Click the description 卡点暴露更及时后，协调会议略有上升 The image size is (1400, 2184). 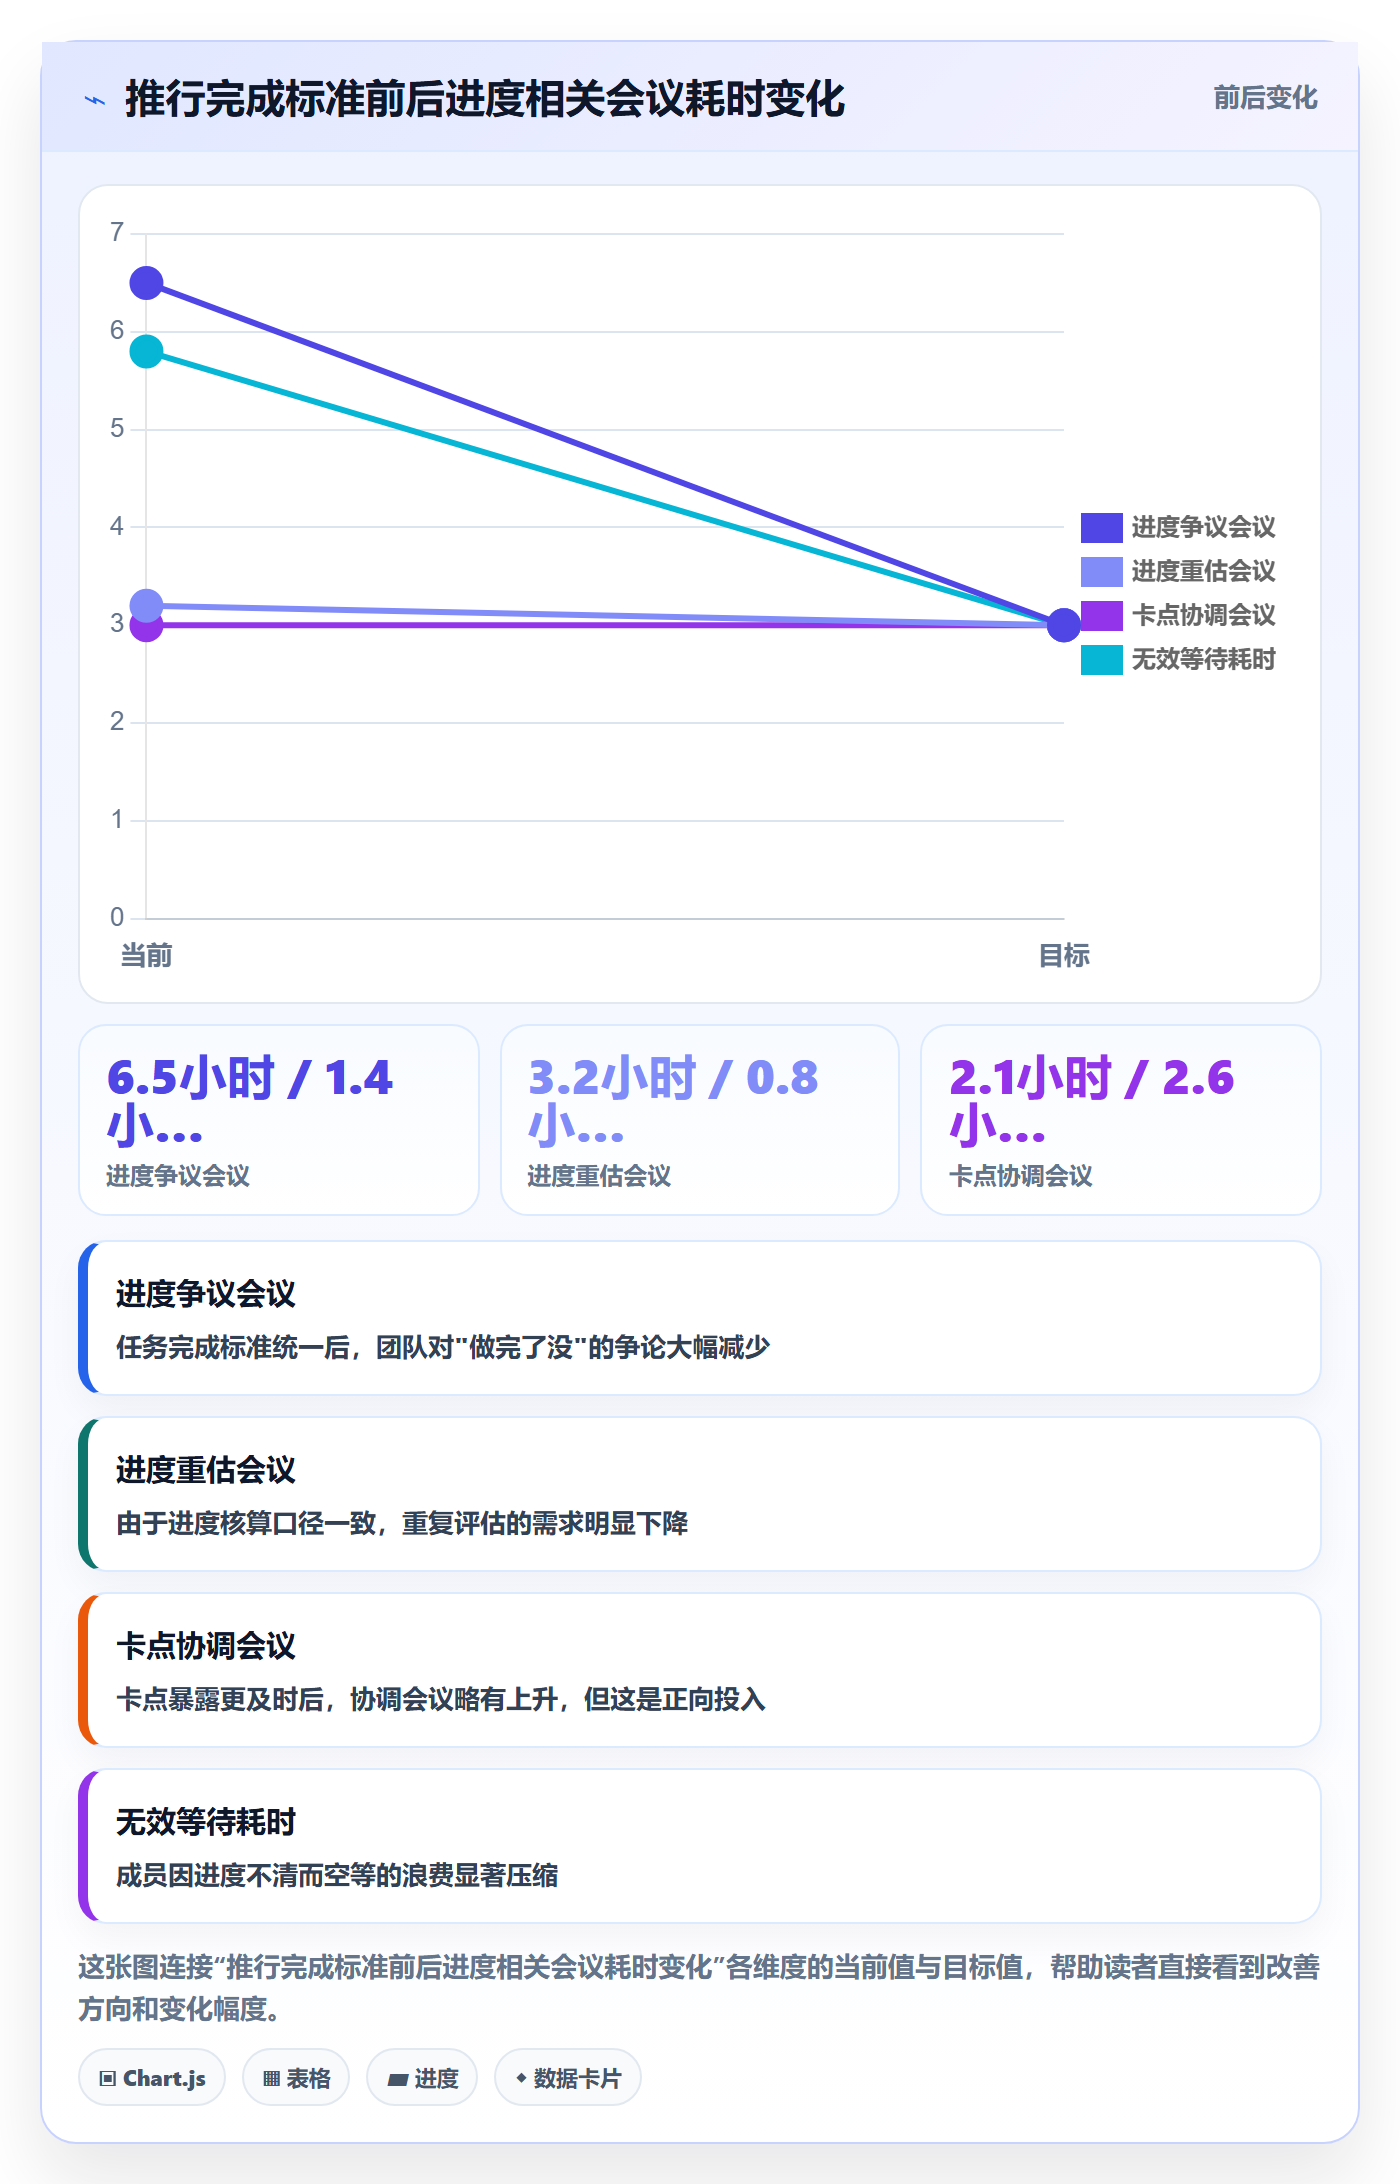click(x=441, y=1699)
